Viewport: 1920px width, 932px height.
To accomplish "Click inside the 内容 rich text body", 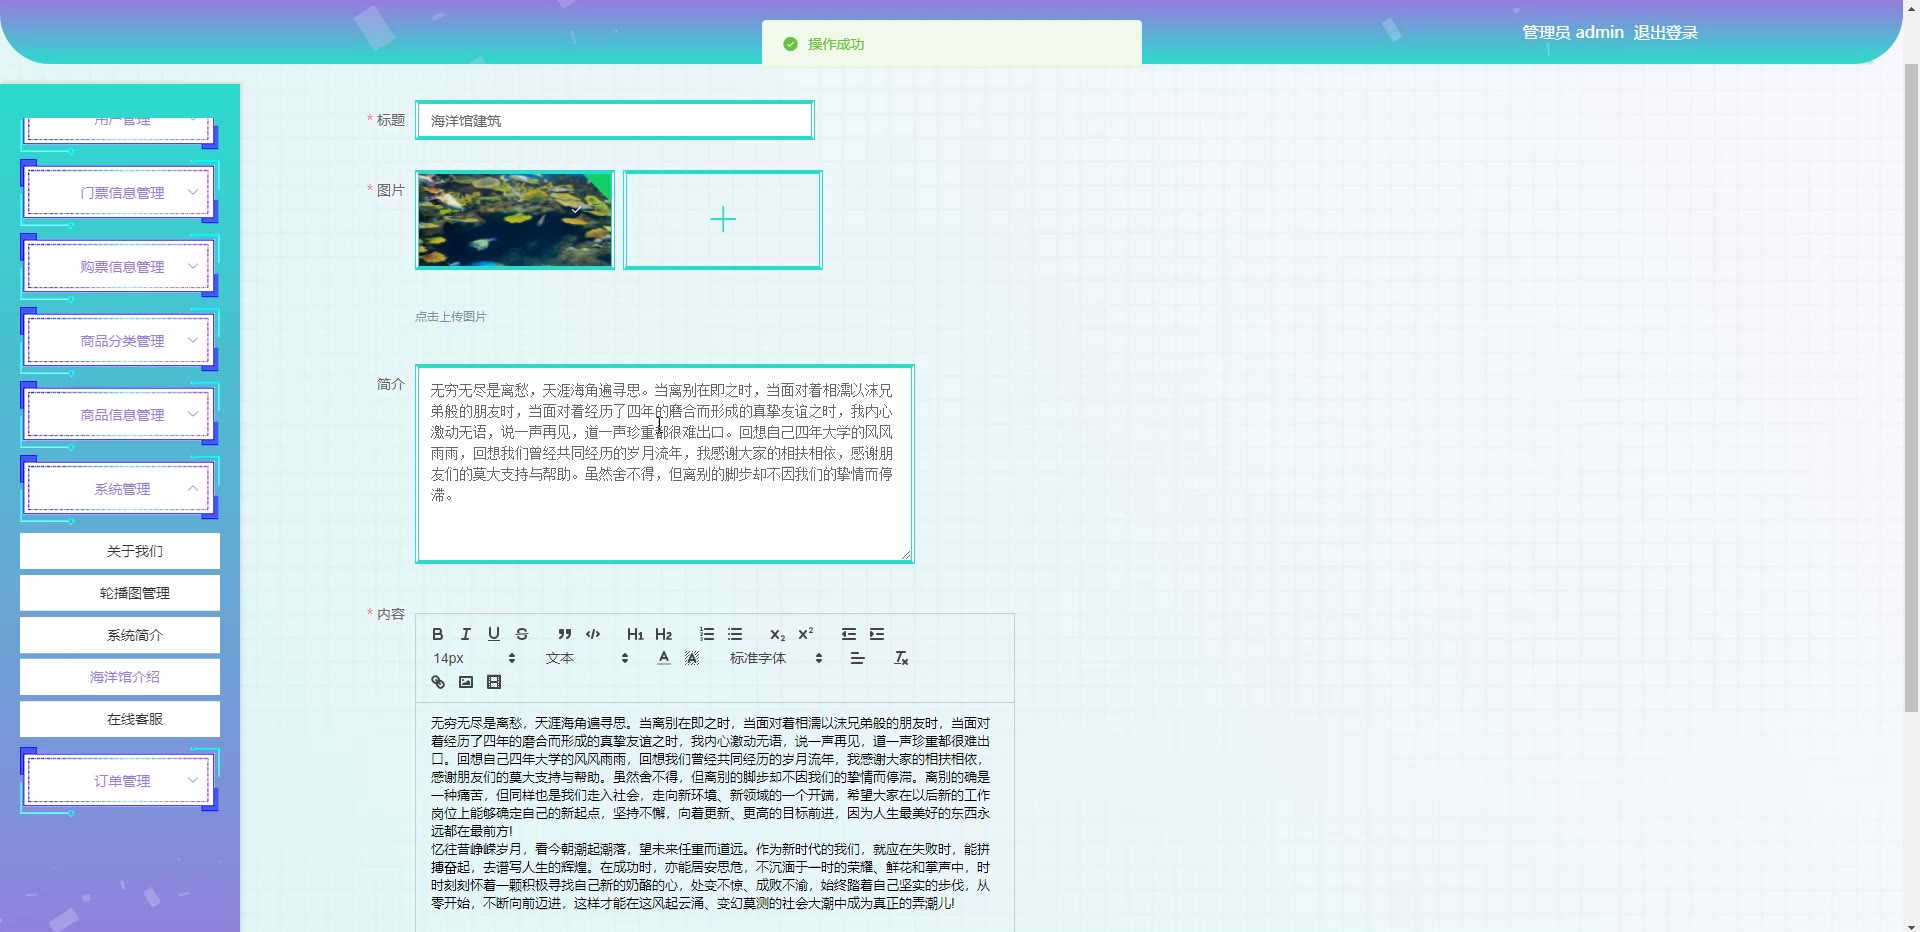I will tap(715, 815).
